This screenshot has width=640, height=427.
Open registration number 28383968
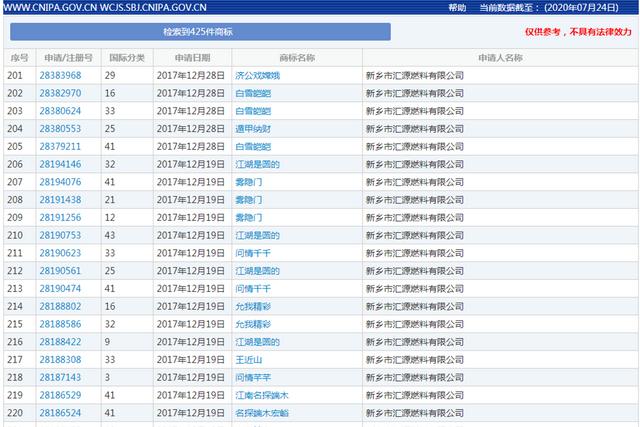pyautogui.click(x=60, y=76)
